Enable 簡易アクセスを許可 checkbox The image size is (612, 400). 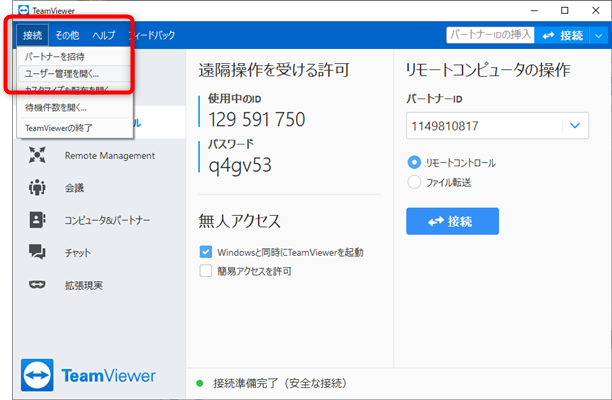[206, 271]
